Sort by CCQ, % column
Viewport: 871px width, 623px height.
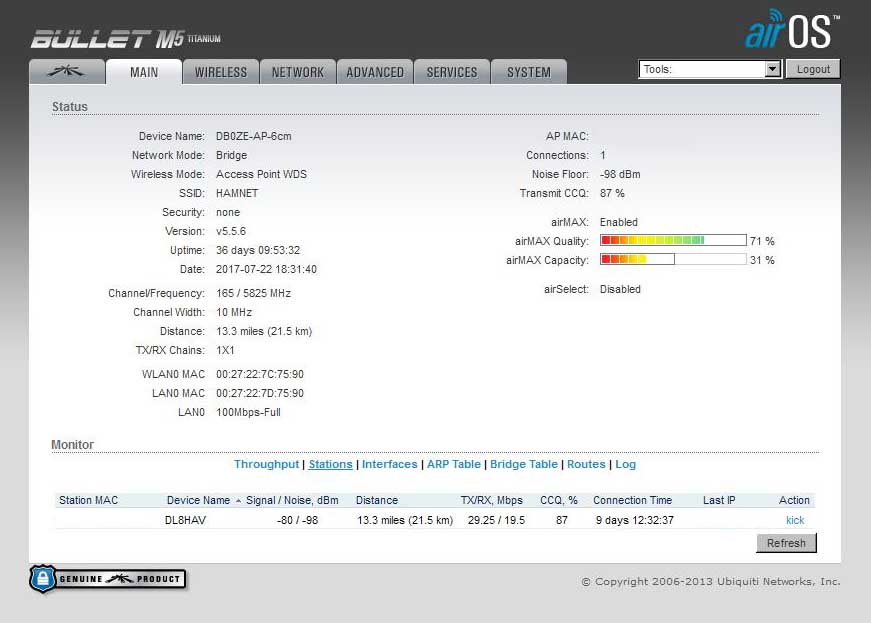pyautogui.click(x=559, y=500)
